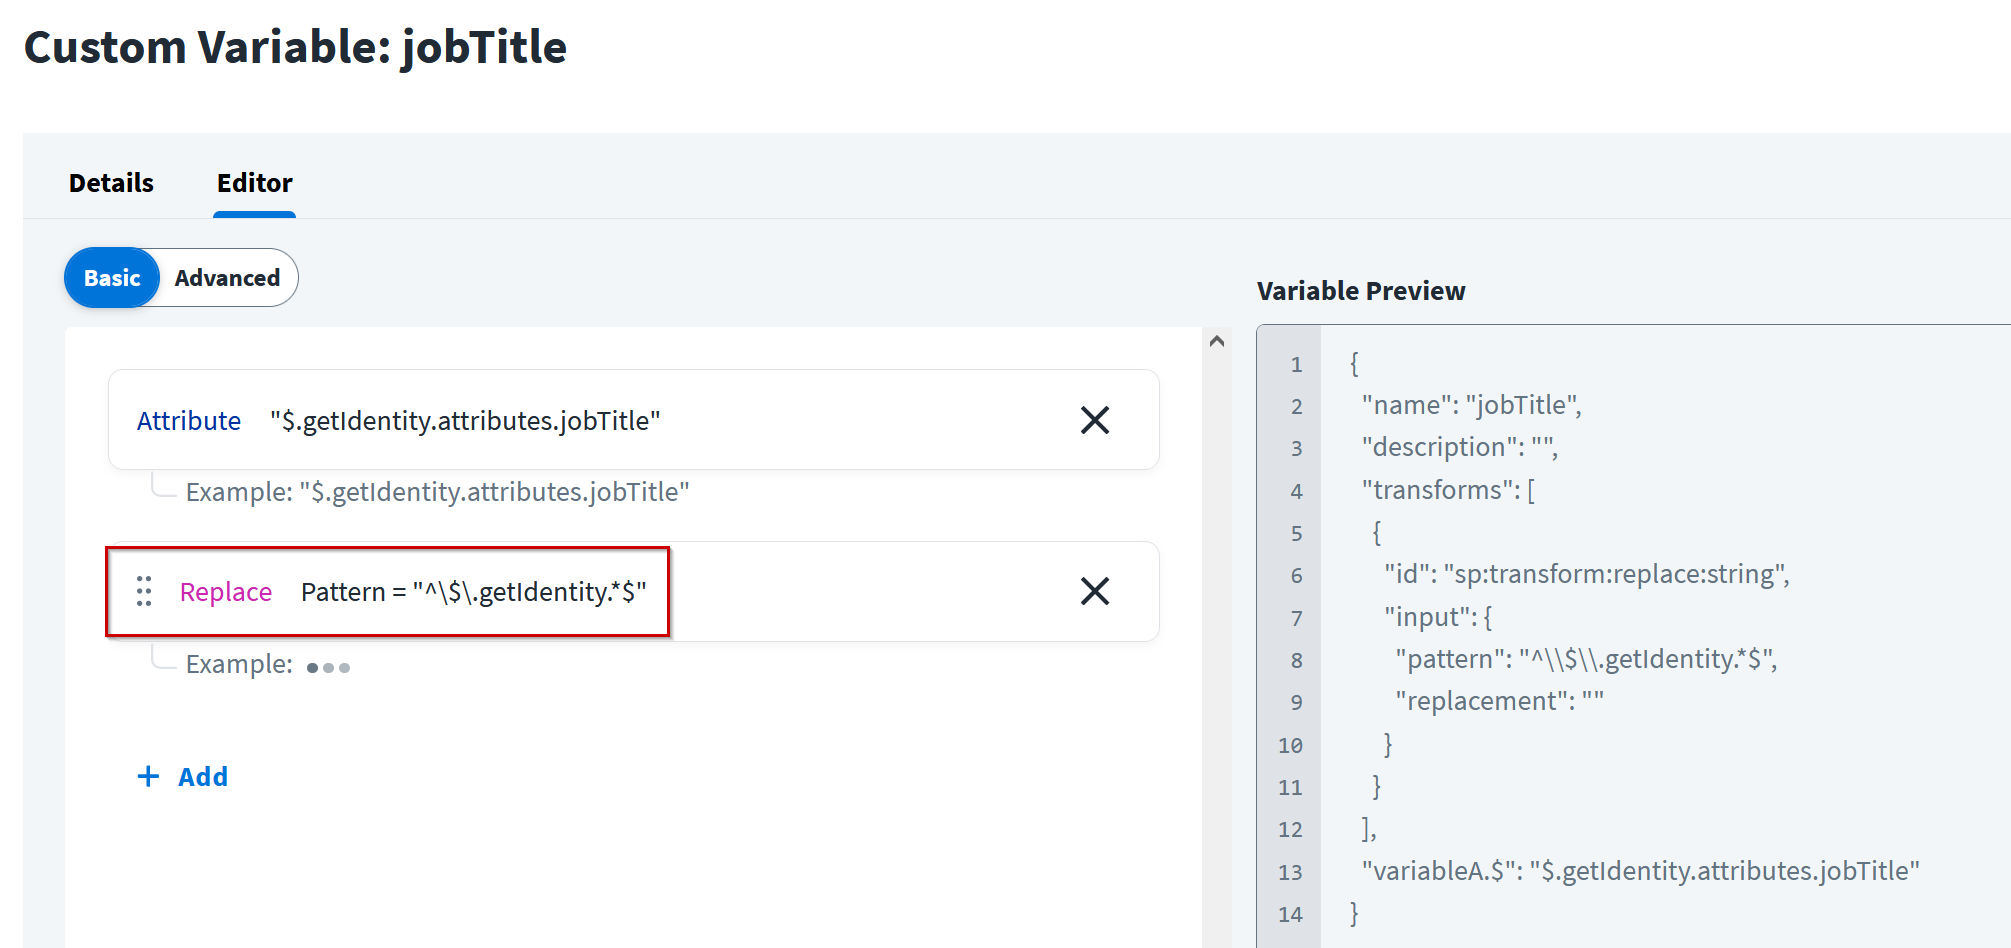Click the blue Attribute label
2011x948 pixels.
[x=188, y=421]
